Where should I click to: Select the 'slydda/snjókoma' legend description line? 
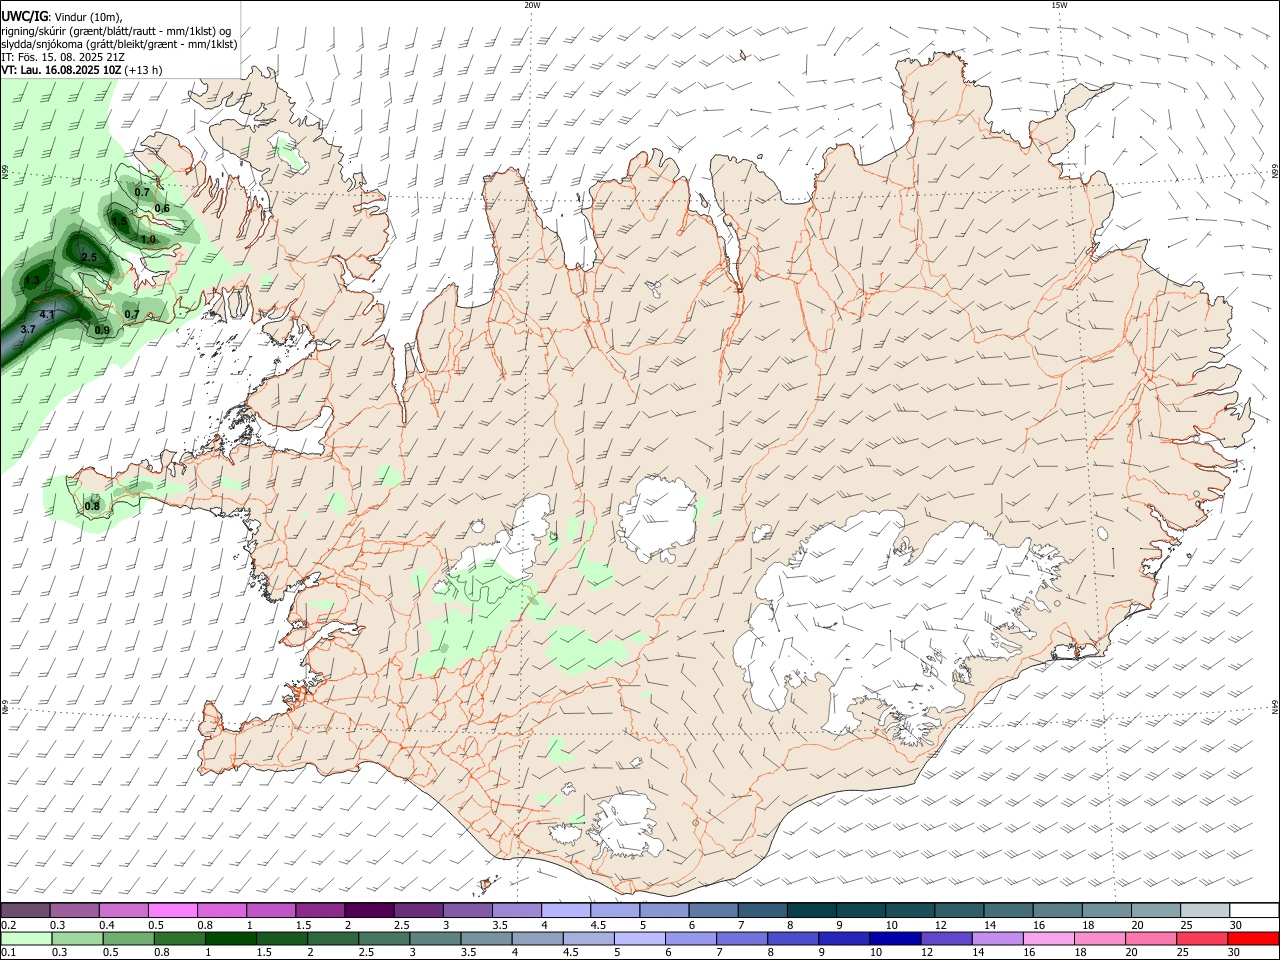[119, 44]
